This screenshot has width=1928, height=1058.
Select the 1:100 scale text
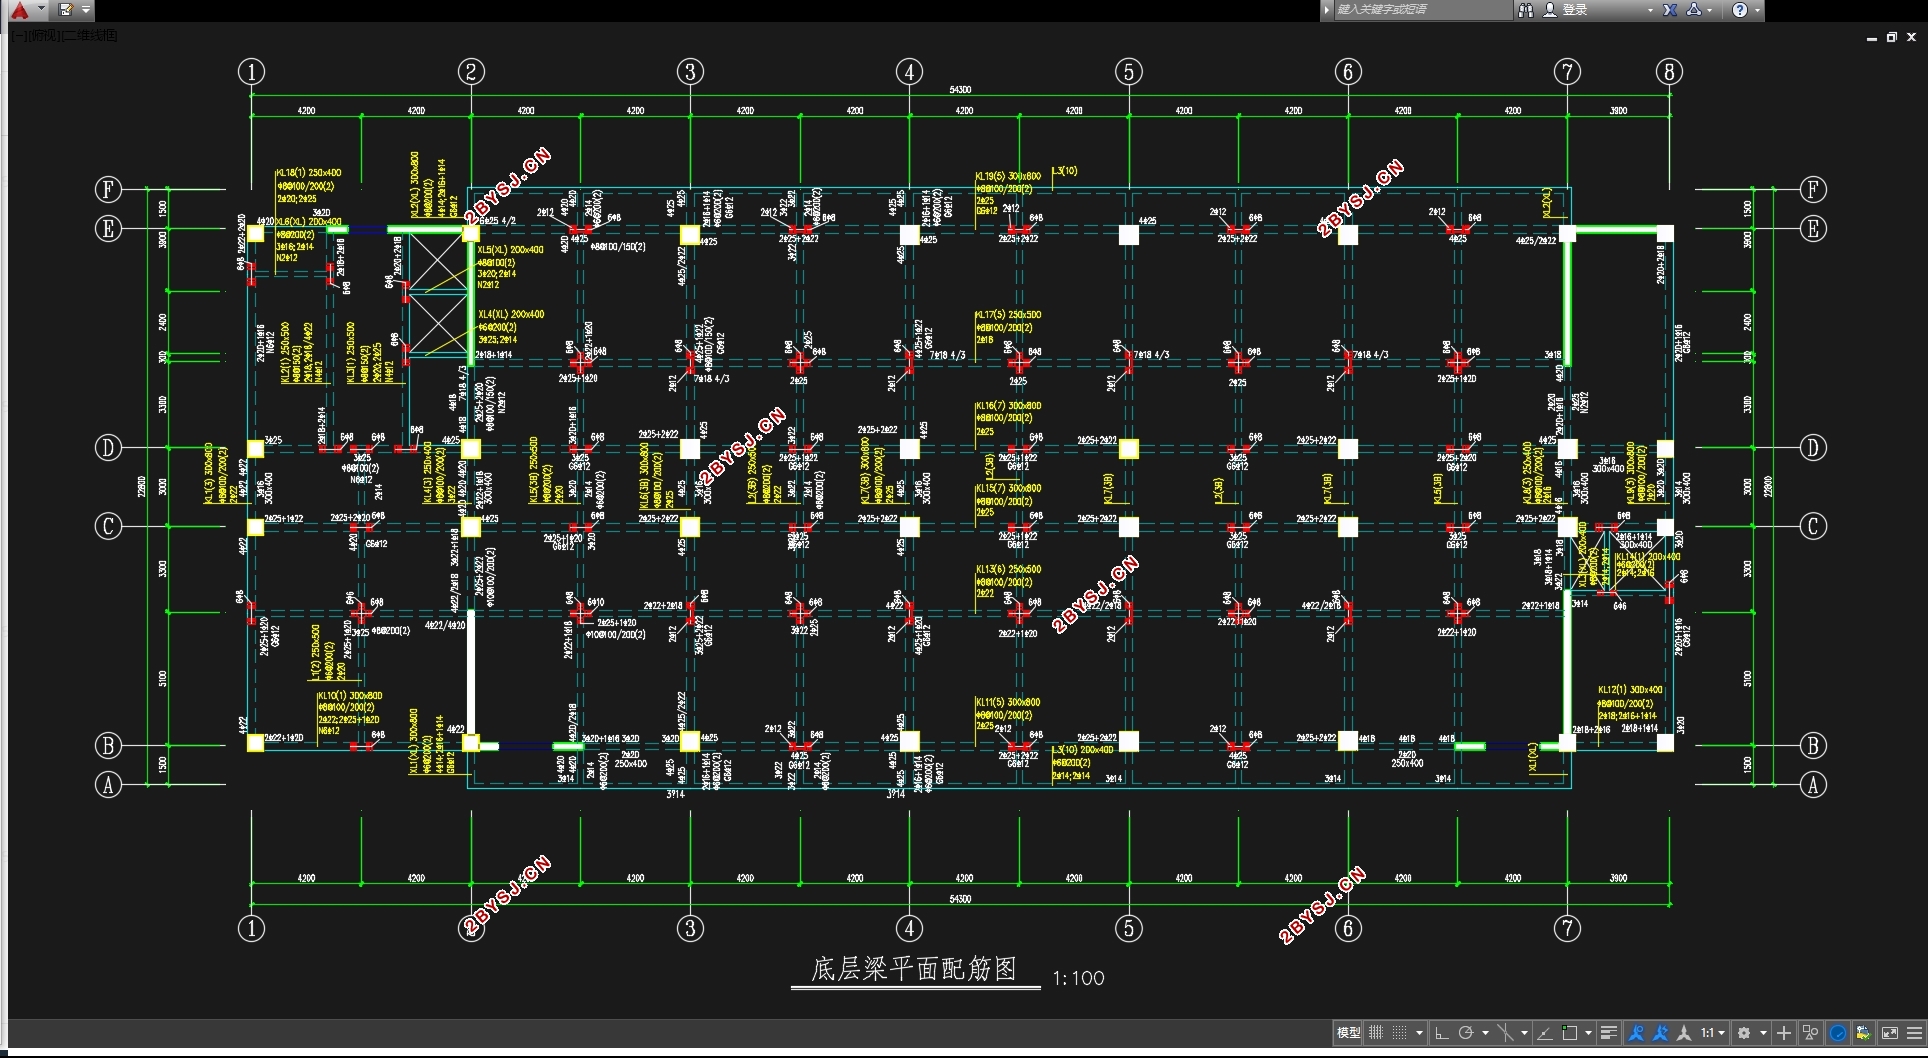point(1078,978)
